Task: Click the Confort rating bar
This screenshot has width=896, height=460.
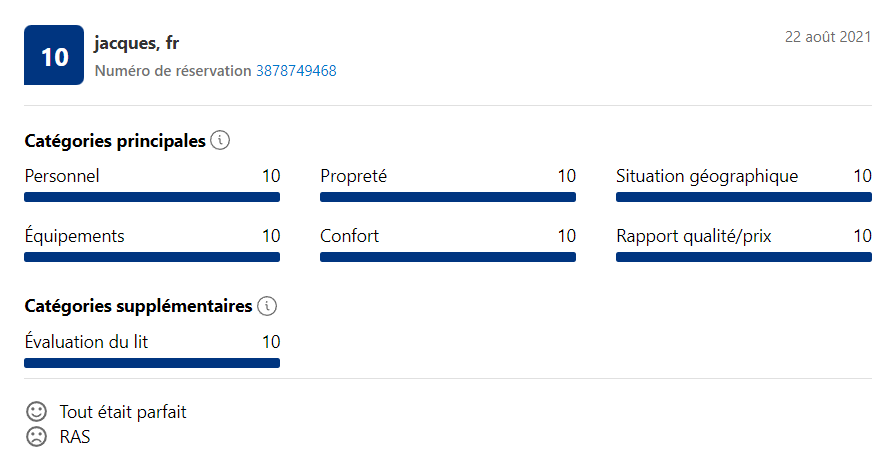Action: (x=448, y=257)
